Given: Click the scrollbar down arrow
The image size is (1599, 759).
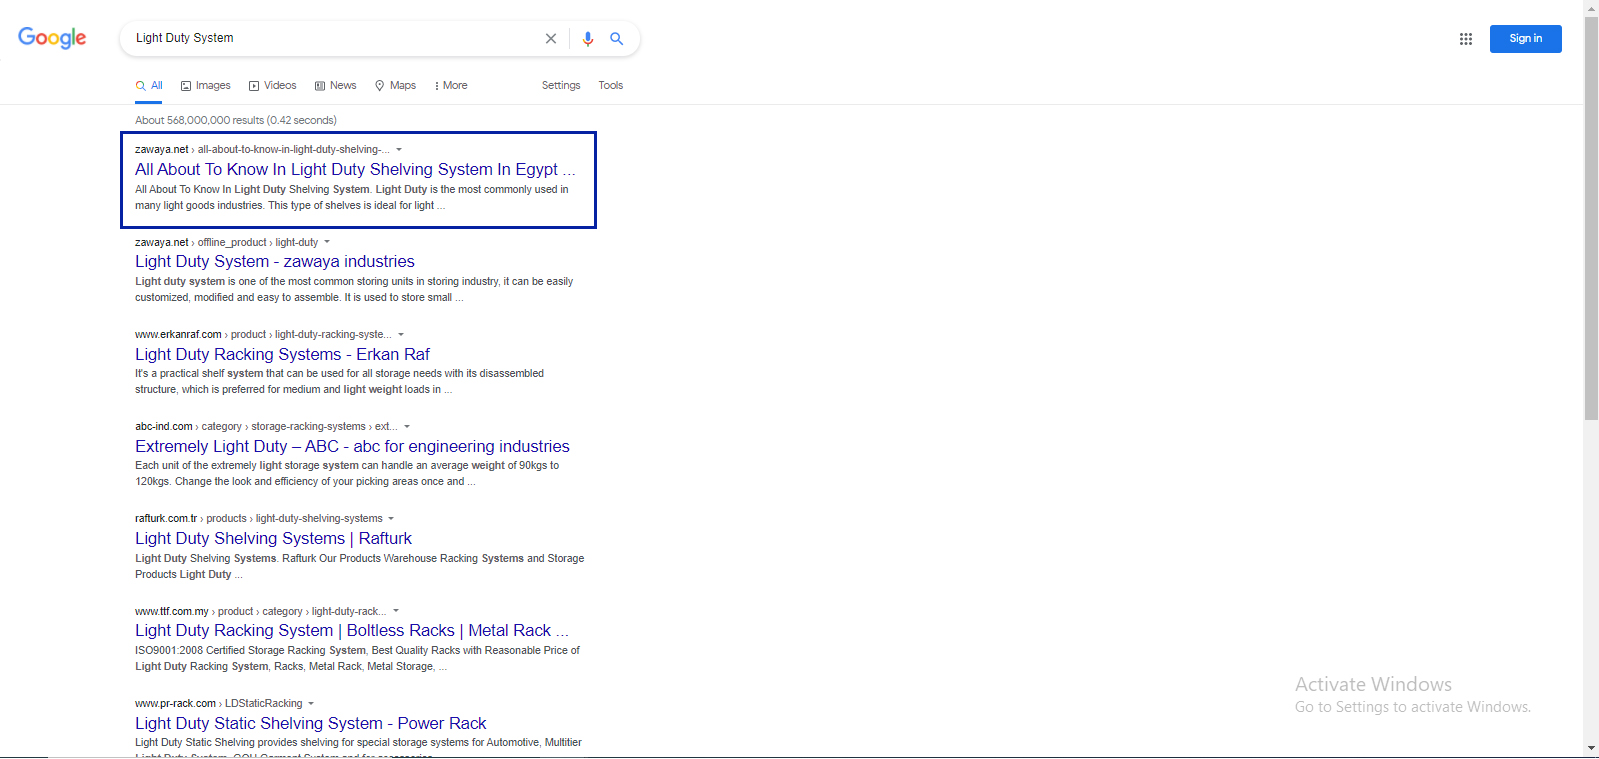Looking at the screenshot, I should coord(1591,748).
